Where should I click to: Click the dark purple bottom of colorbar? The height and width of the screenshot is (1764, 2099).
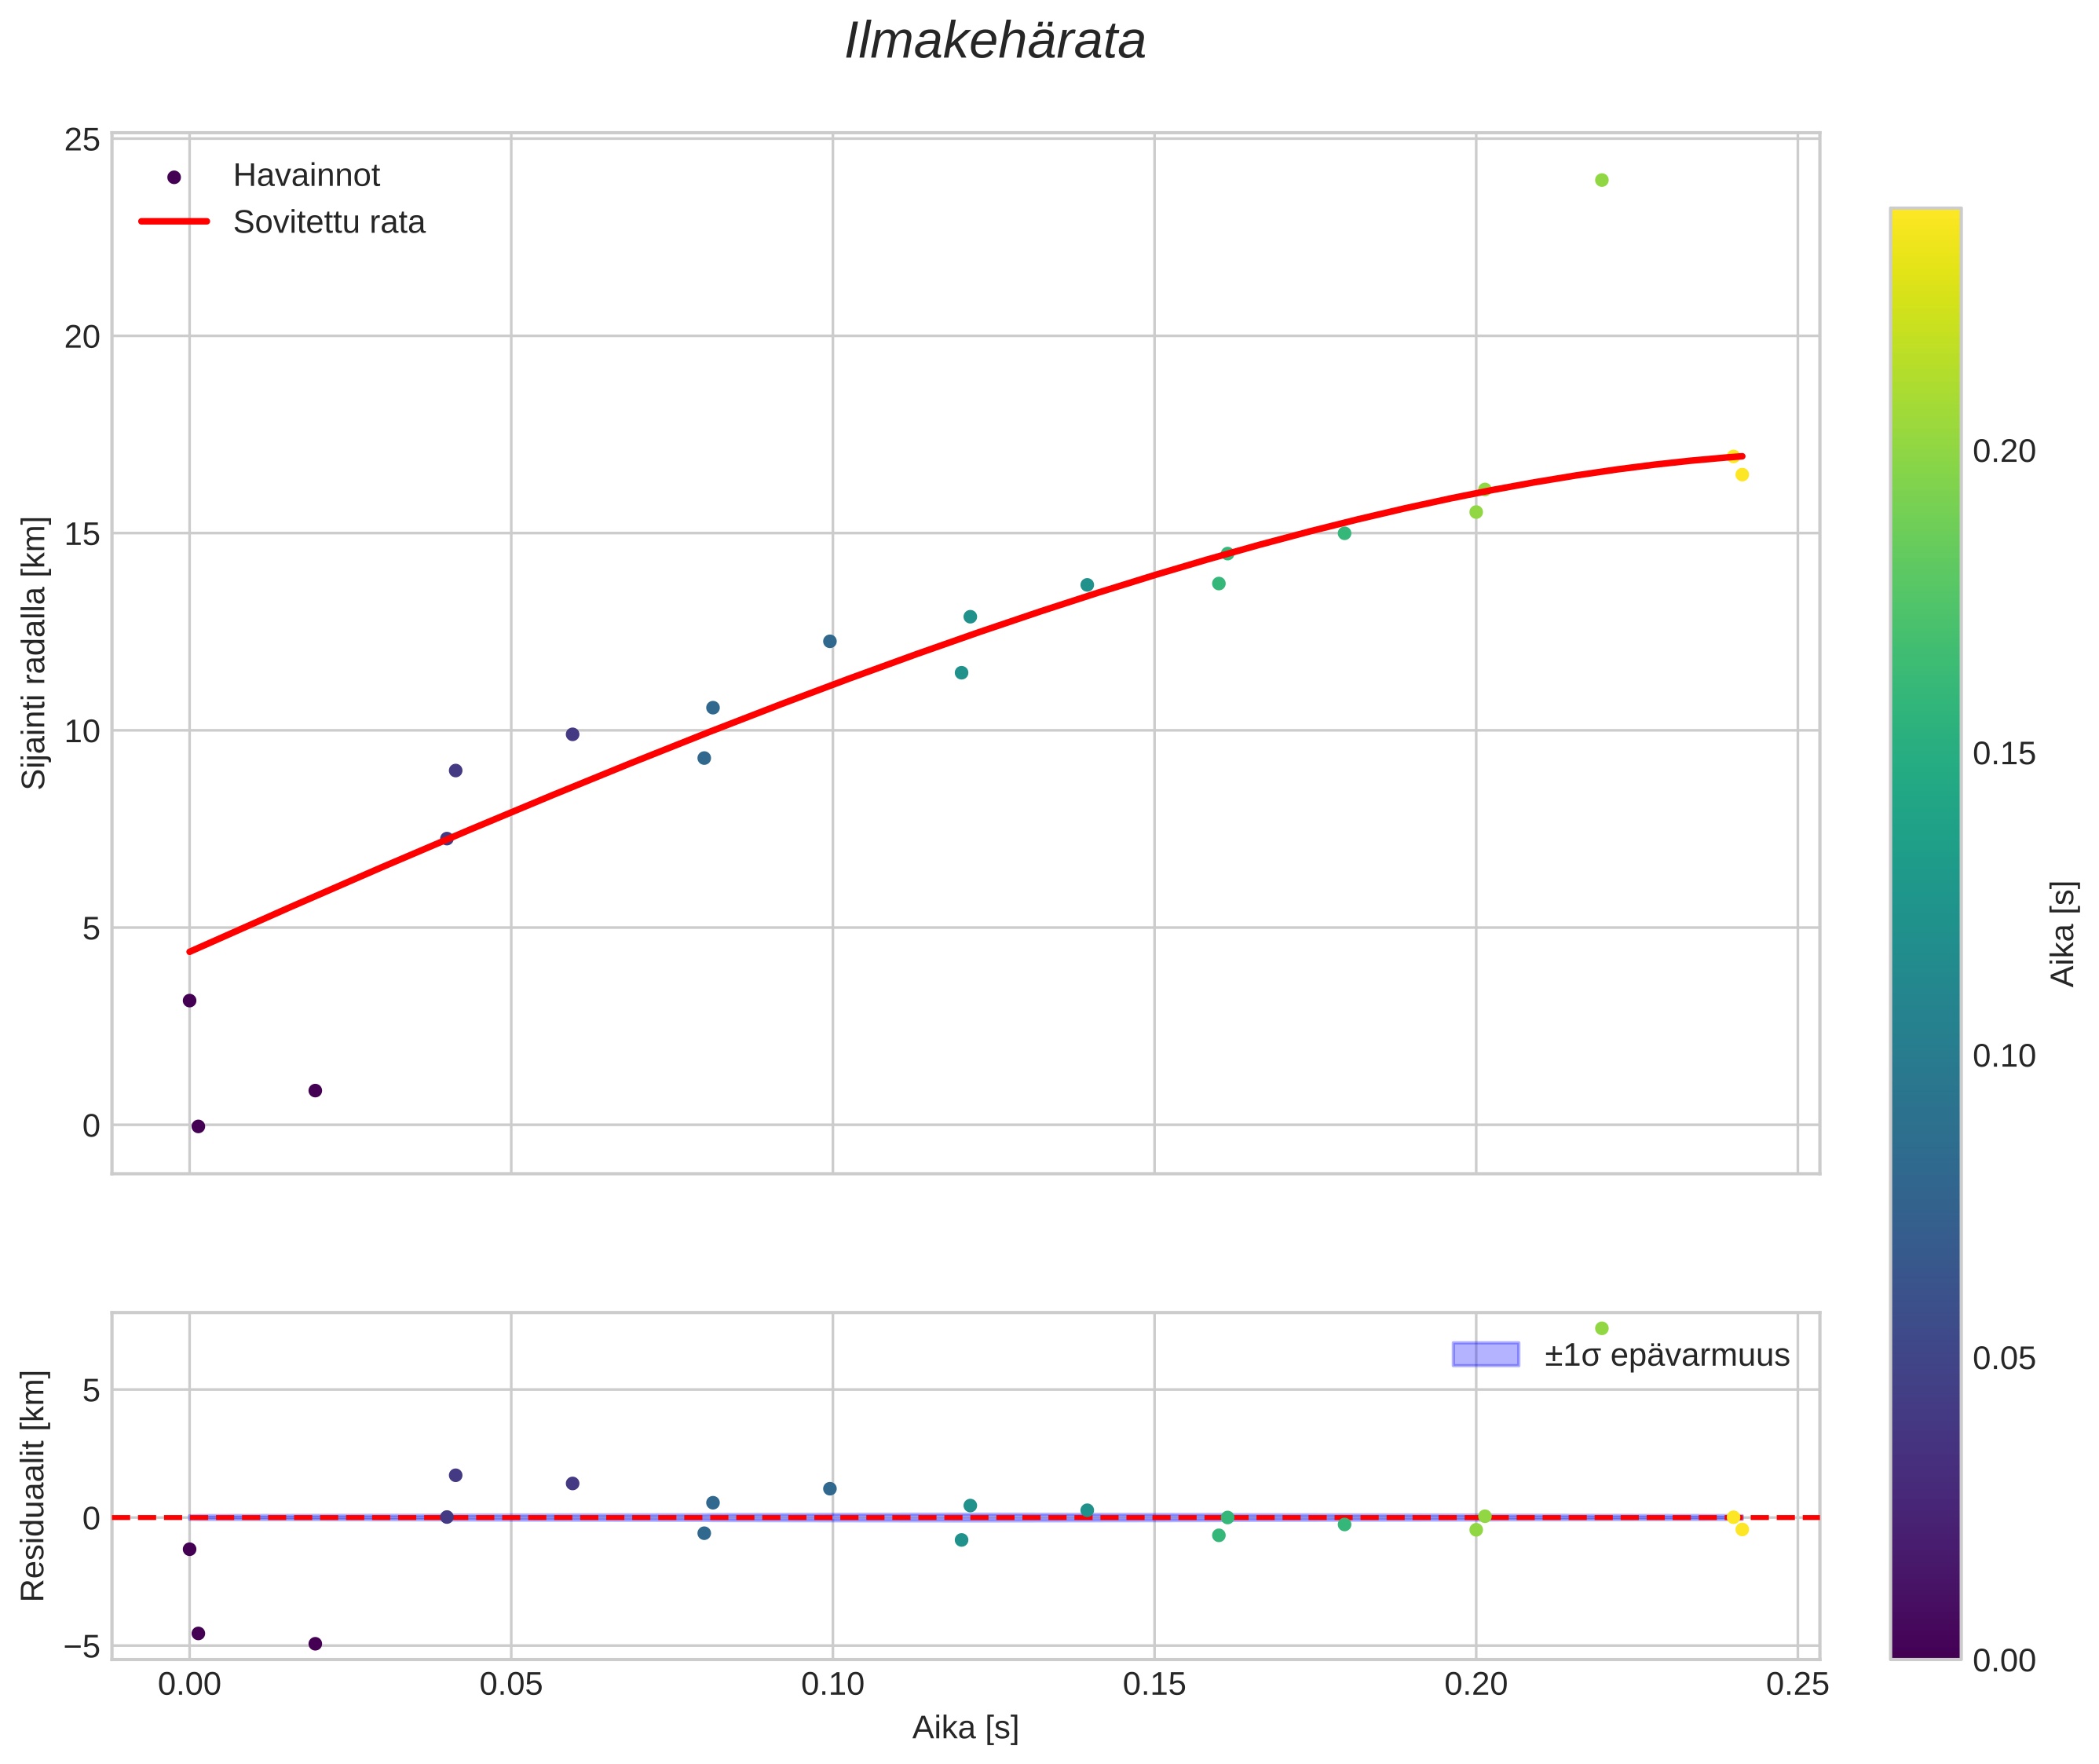tap(1925, 1648)
